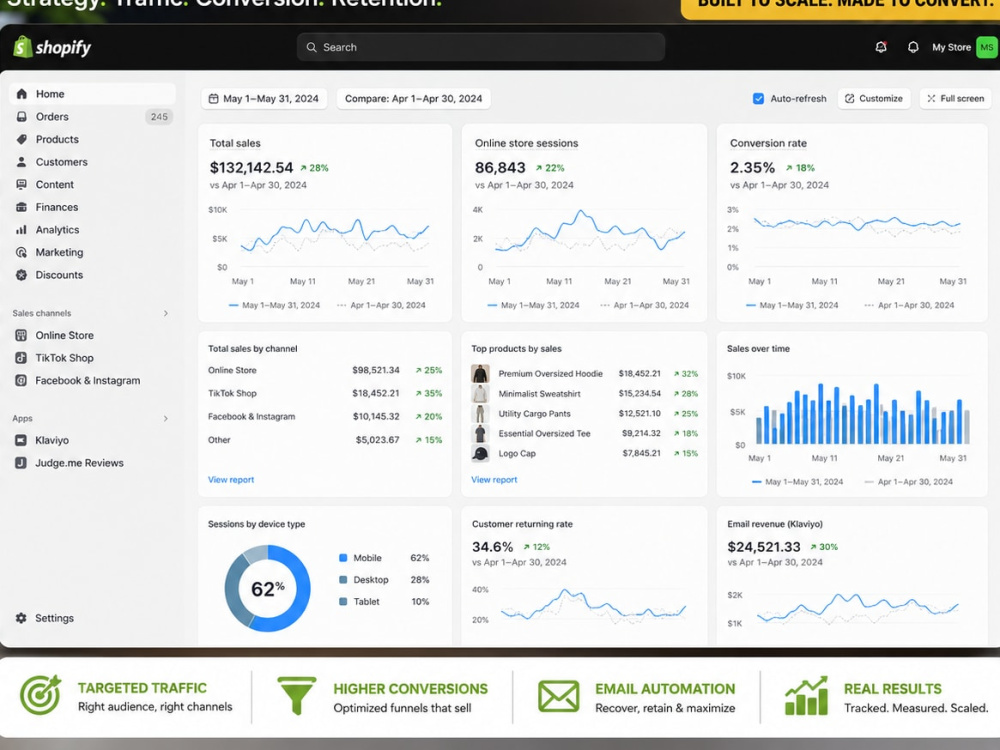This screenshot has height=750, width=1000.
Task: Click the Marketing target icon
Action: (x=22, y=253)
